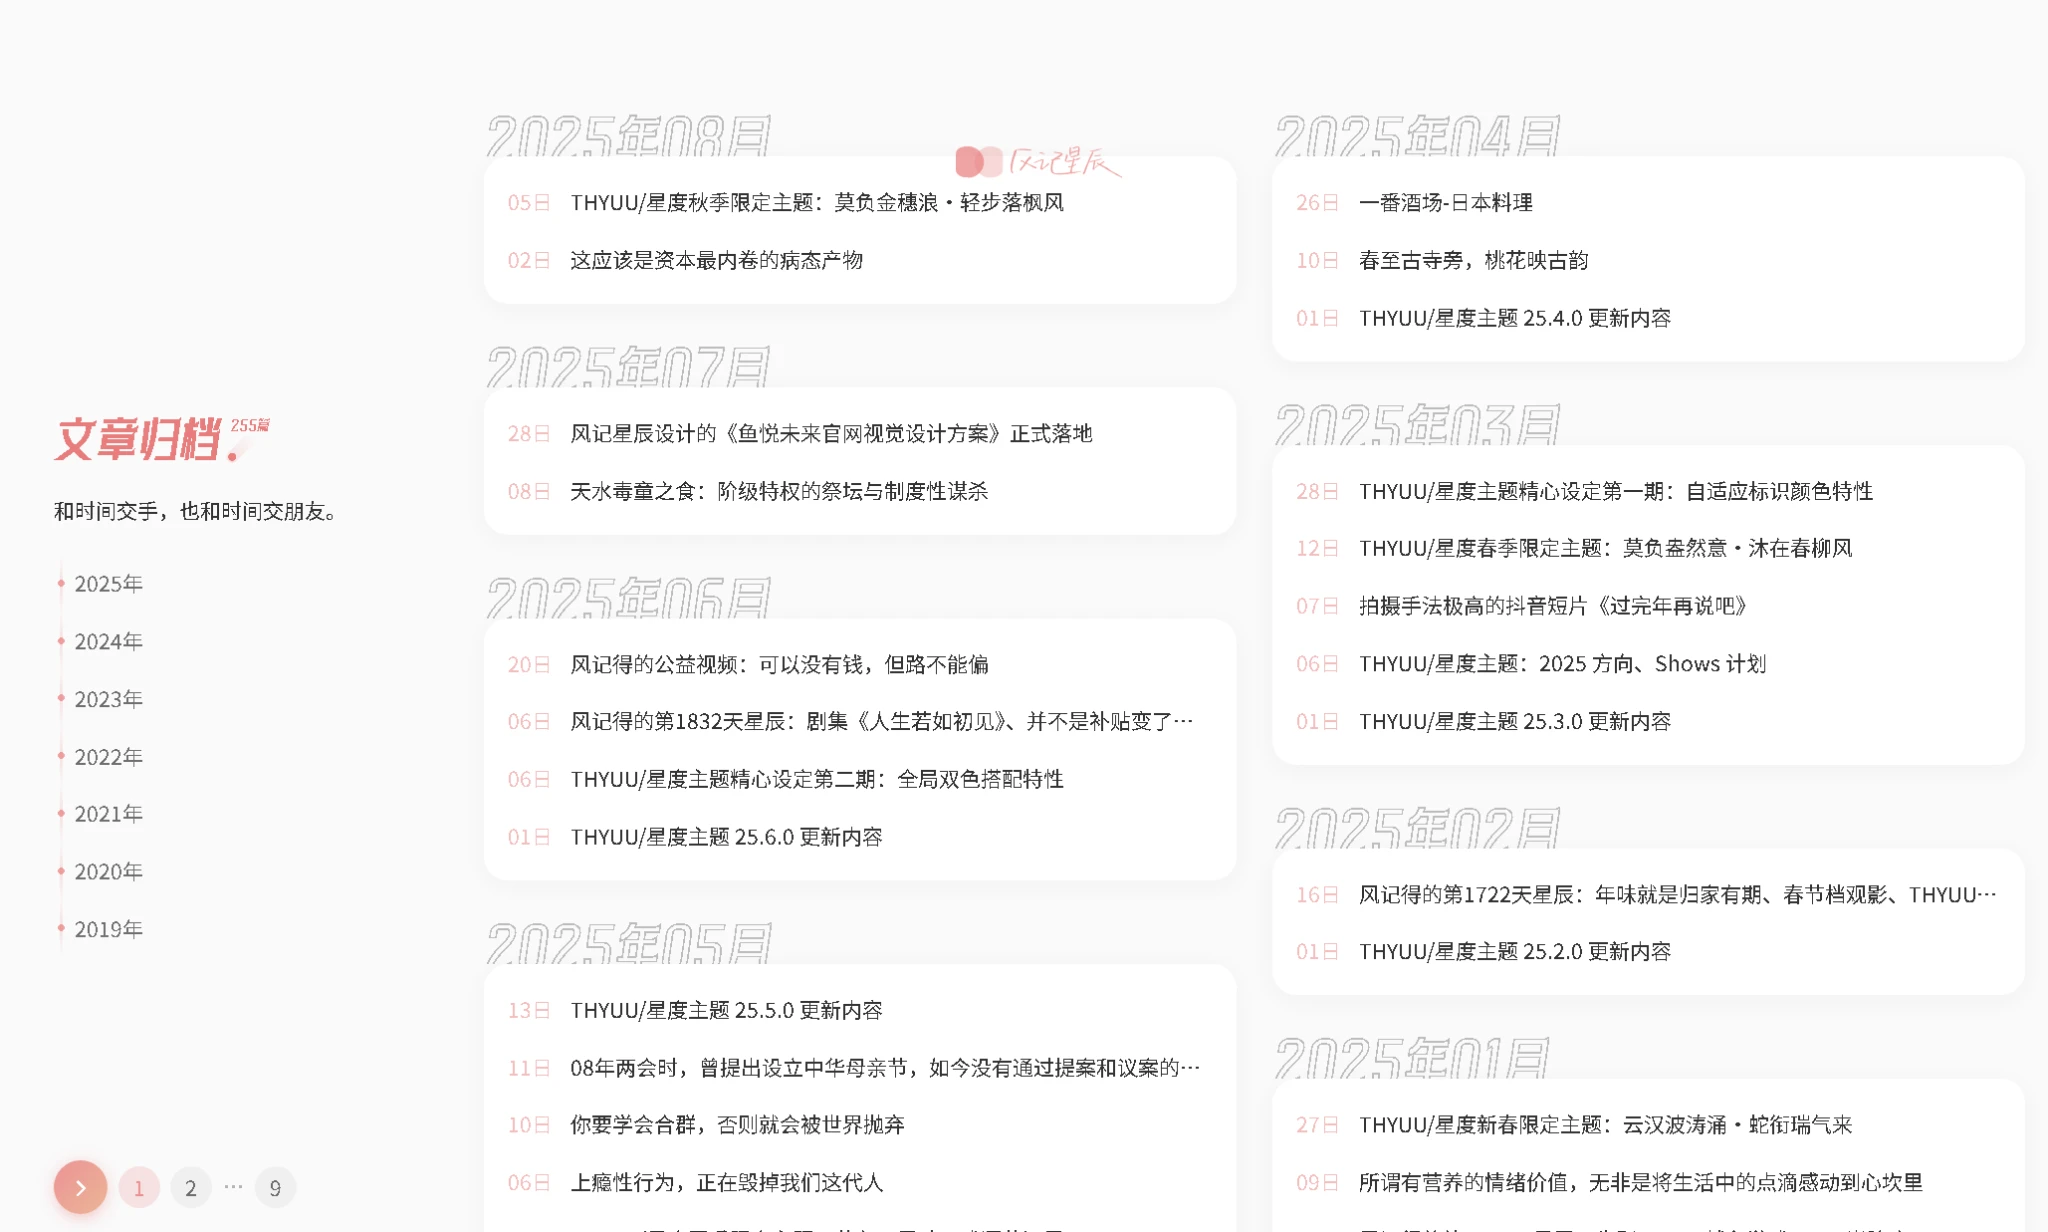Viewport: 2048px width, 1232px height.
Task: Show articles from 2019年
Action: tap(108, 930)
